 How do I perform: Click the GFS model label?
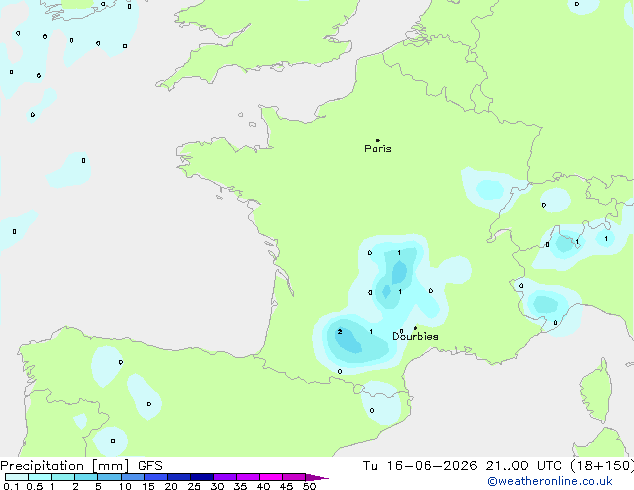click(150, 466)
